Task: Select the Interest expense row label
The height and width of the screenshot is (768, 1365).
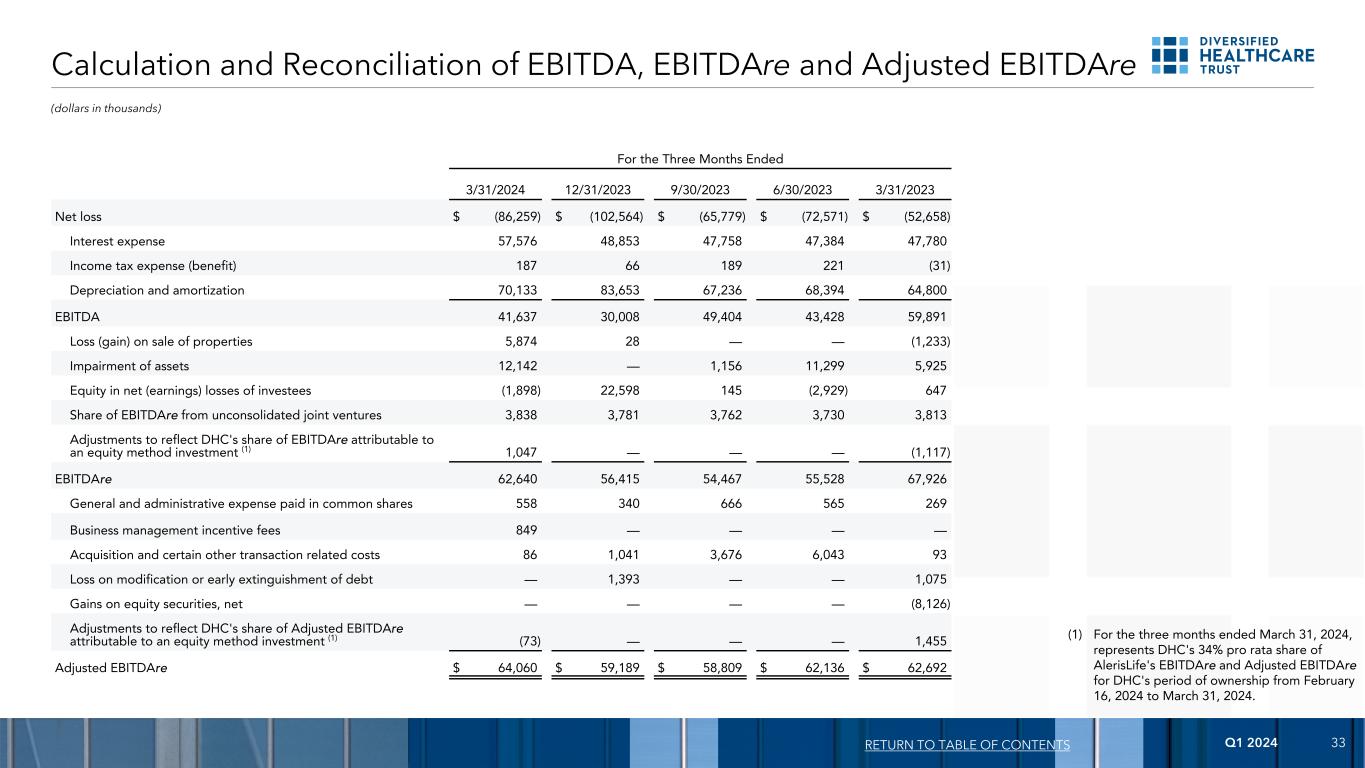Action: (x=117, y=241)
